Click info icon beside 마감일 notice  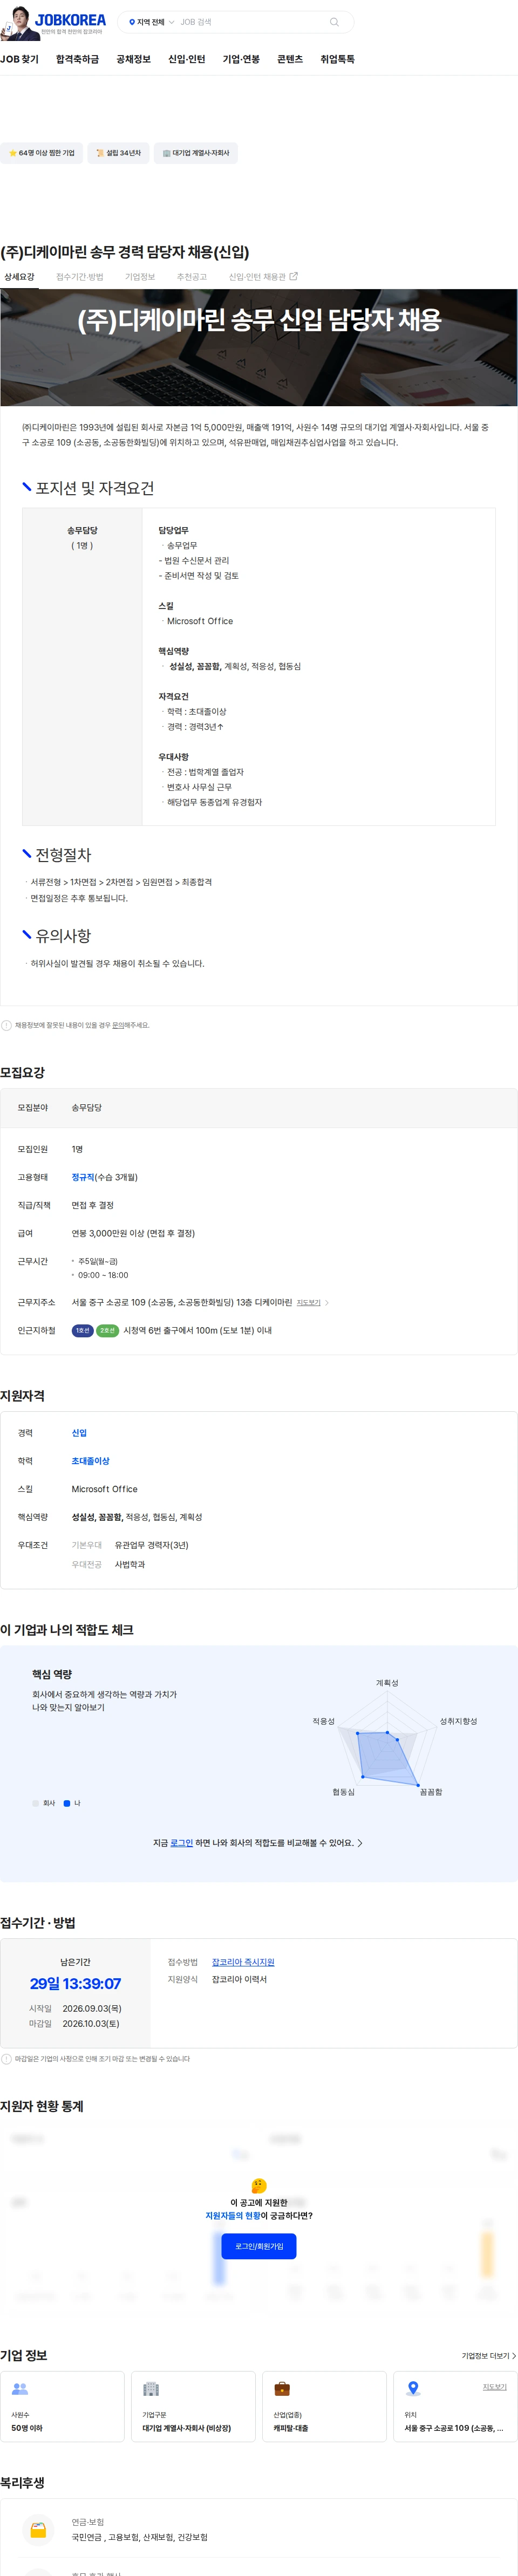6,2059
